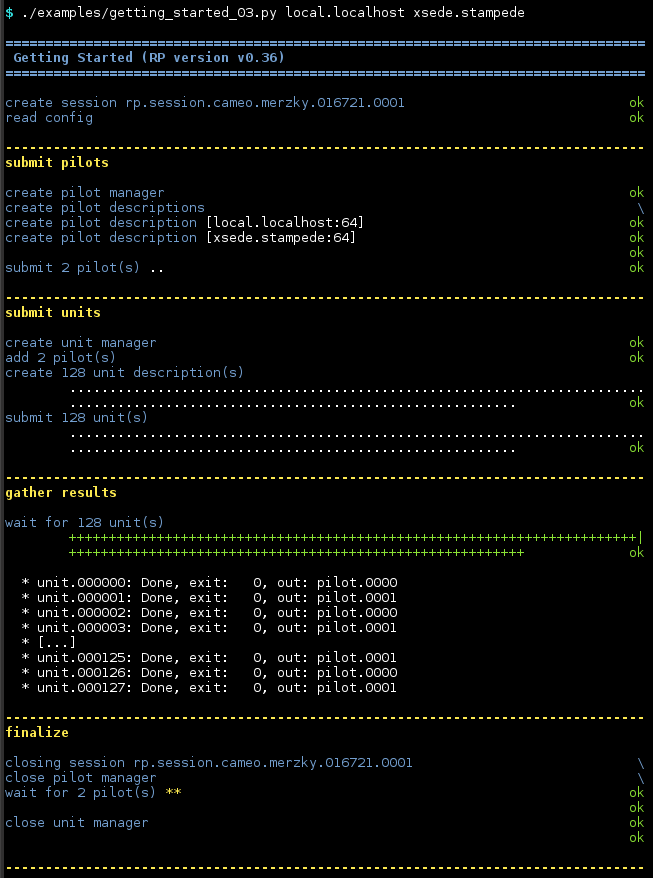The height and width of the screenshot is (878, 653).
Task: Click the 'ok' status beside 'read config'
Action: [636, 118]
